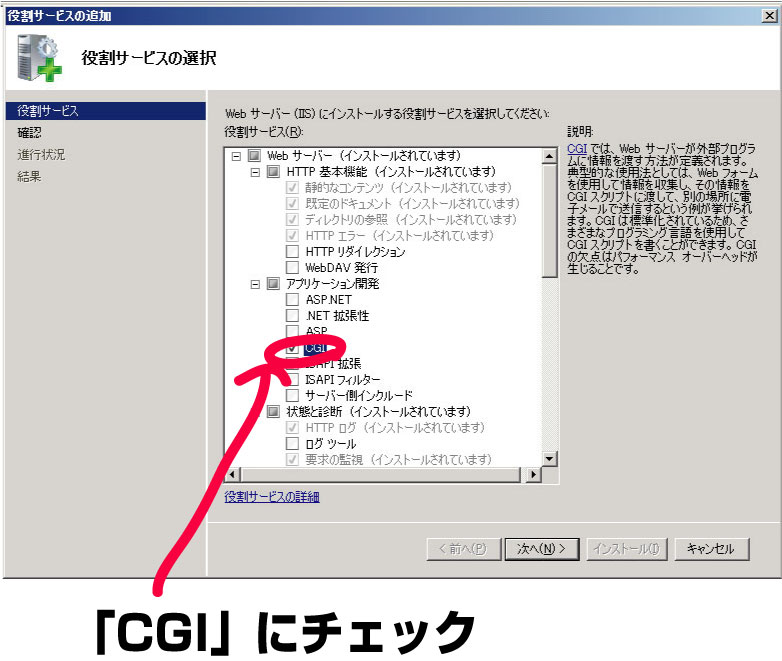The image size is (782, 661).
Task: Select the ASP.NET tree row text
Action: [x=329, y=300]
